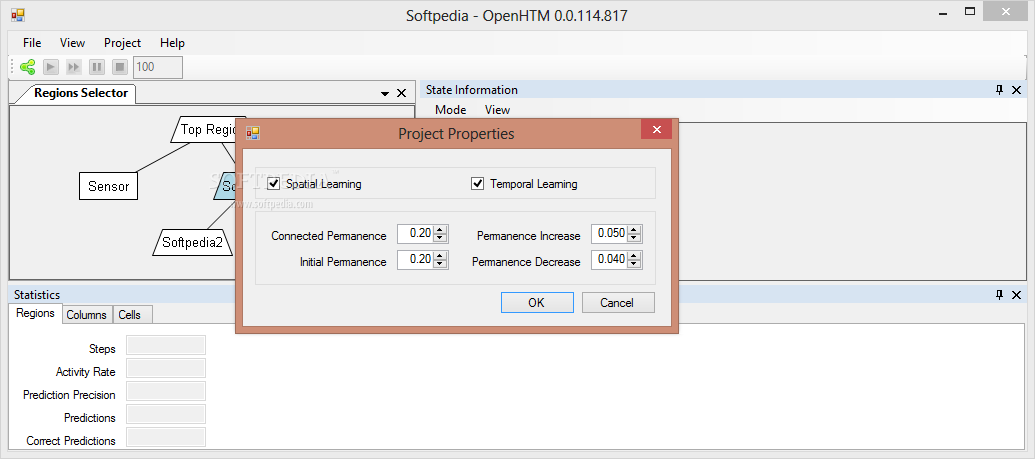Open the State Information View menu
This screenshot has height=459, width=1035.
point(498,110)
